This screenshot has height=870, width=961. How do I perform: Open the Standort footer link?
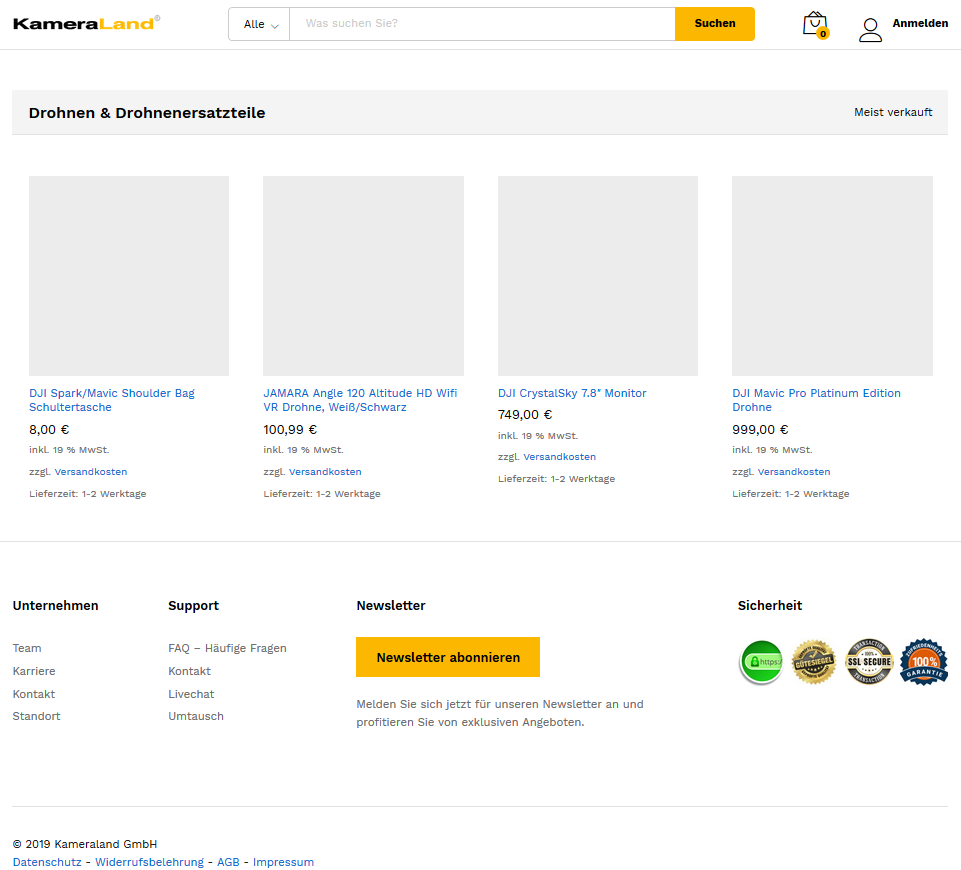point(36,716)
